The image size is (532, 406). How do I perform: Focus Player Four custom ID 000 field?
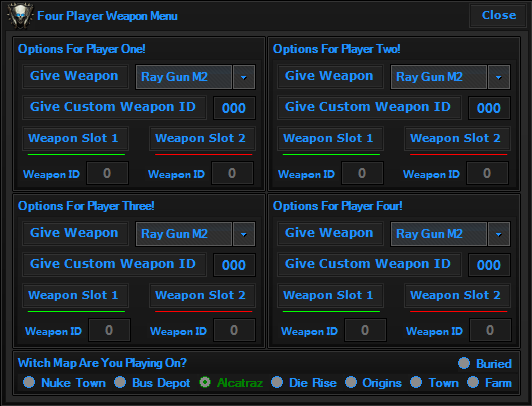(489, 265)
